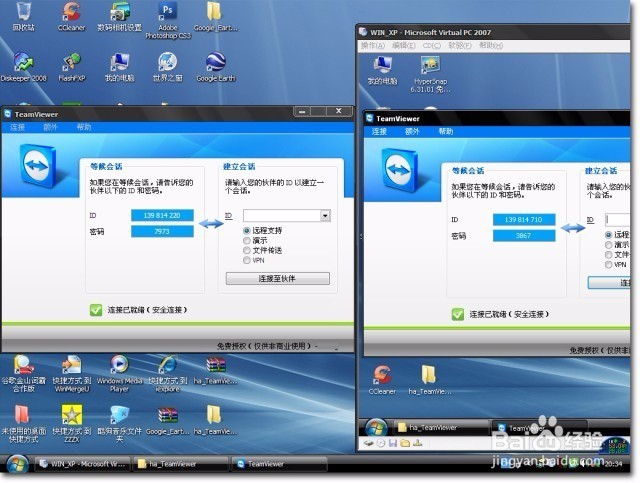Image resolution: width=640 pixels, height=483 pixels.
Task: Open 操作(A) menu in Virtual PC window
Action: pos(373,46)
